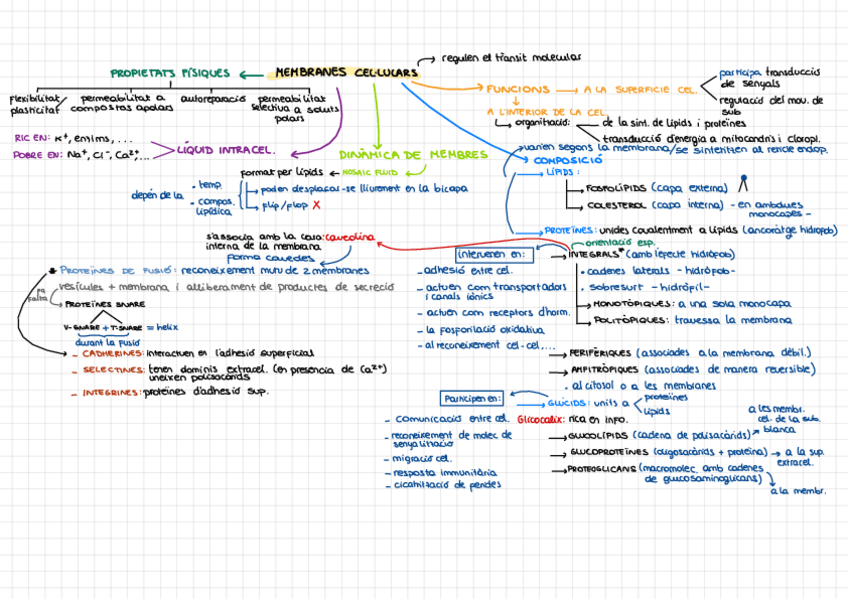This screenshot has height=599, width=848.
Task: Select the red 'caveolina' word
Action: point(350,237)
